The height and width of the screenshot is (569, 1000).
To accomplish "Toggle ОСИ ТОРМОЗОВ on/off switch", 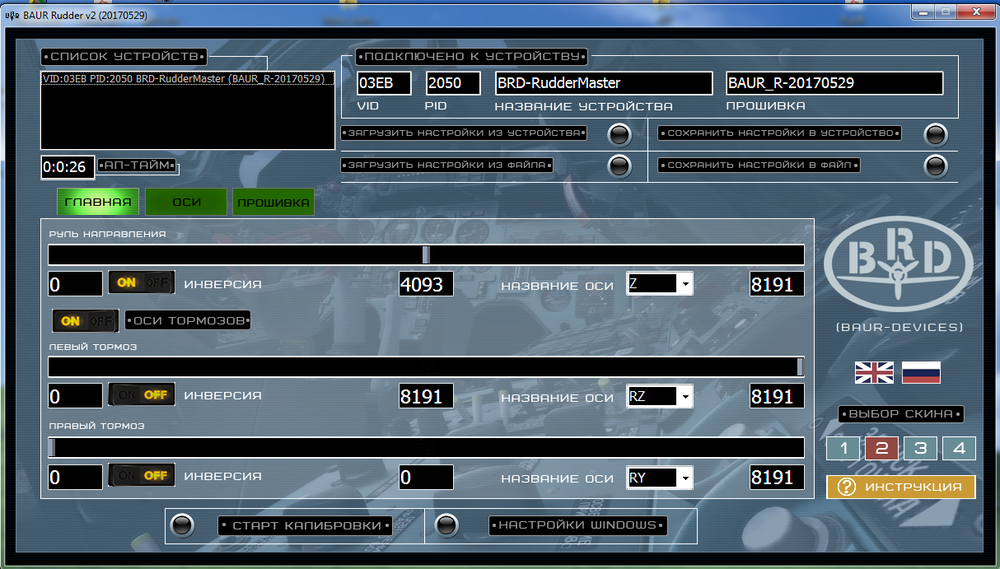I will coord(85,321).
